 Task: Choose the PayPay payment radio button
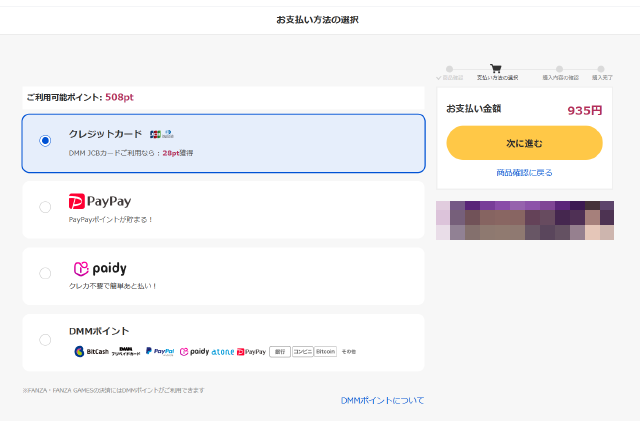(45, 207)
